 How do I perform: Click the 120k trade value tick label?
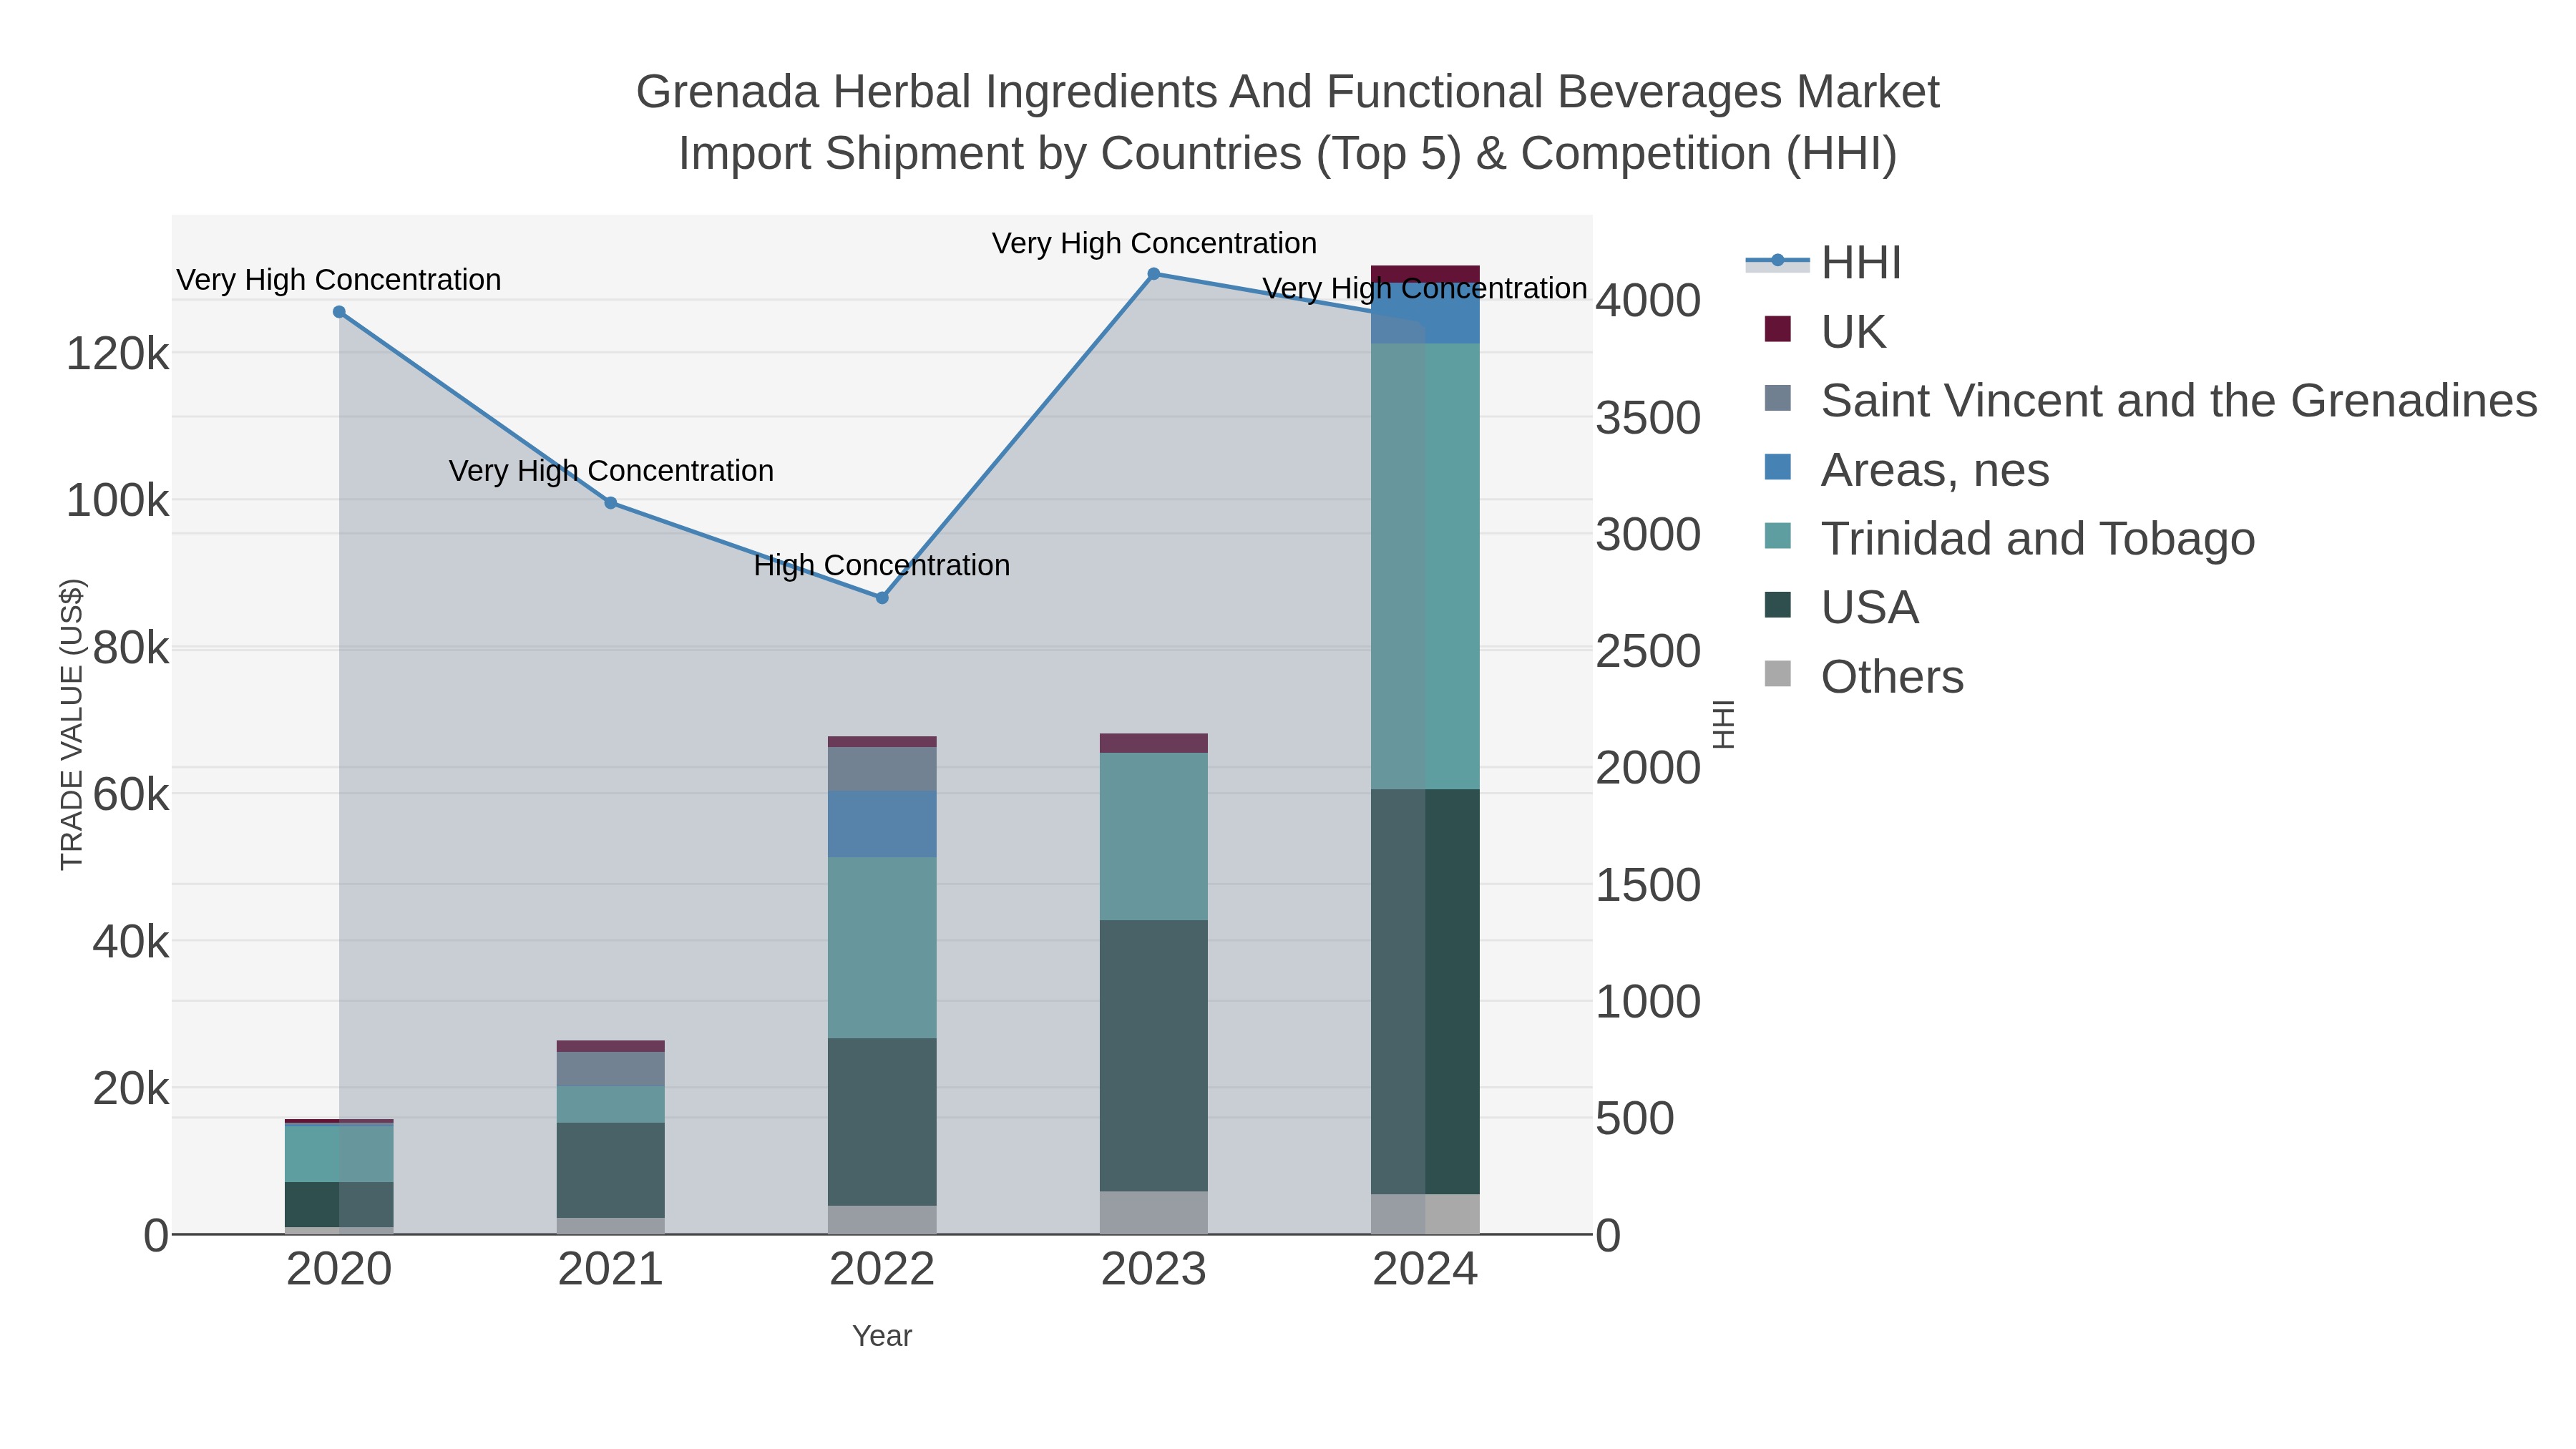click(118, 354)
